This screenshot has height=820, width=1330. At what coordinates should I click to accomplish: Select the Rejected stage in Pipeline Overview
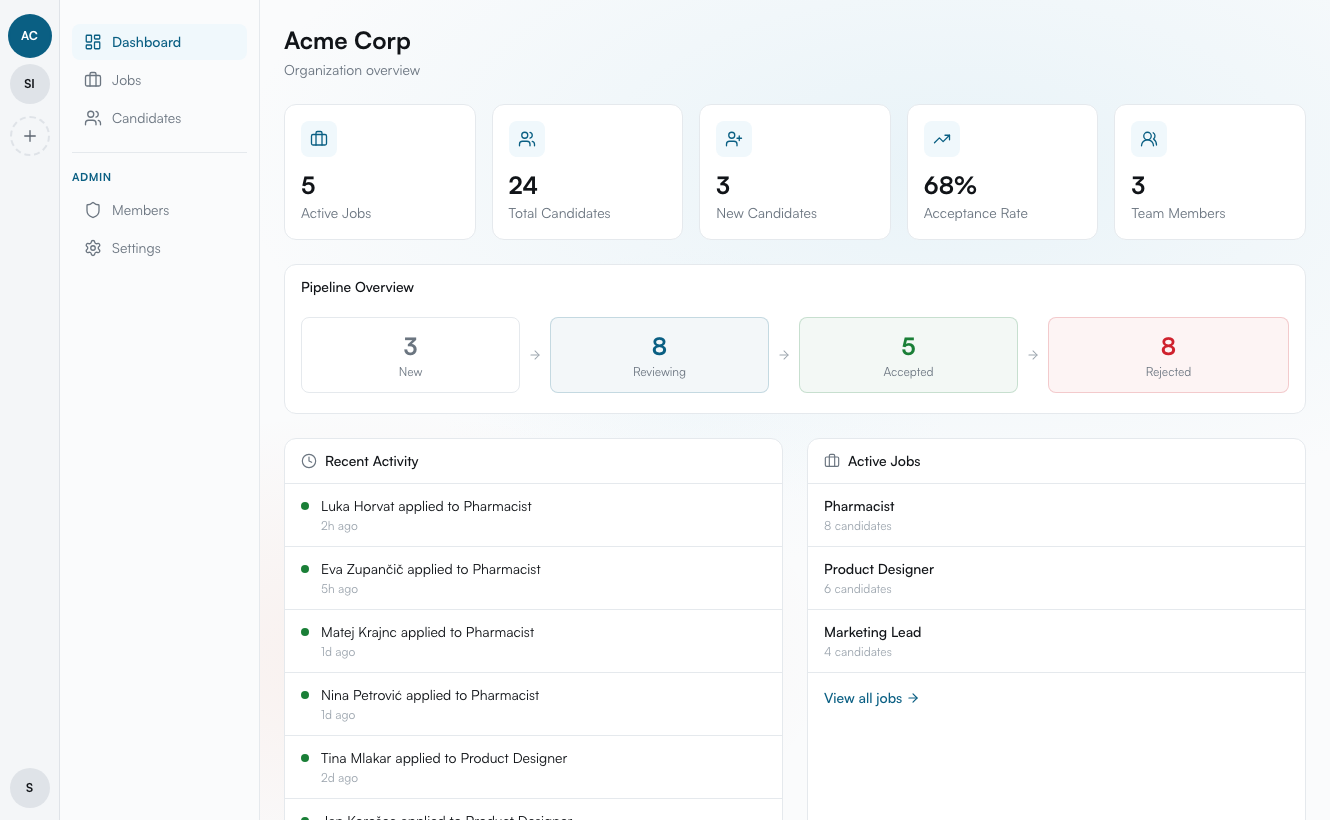click(1168, 355)
